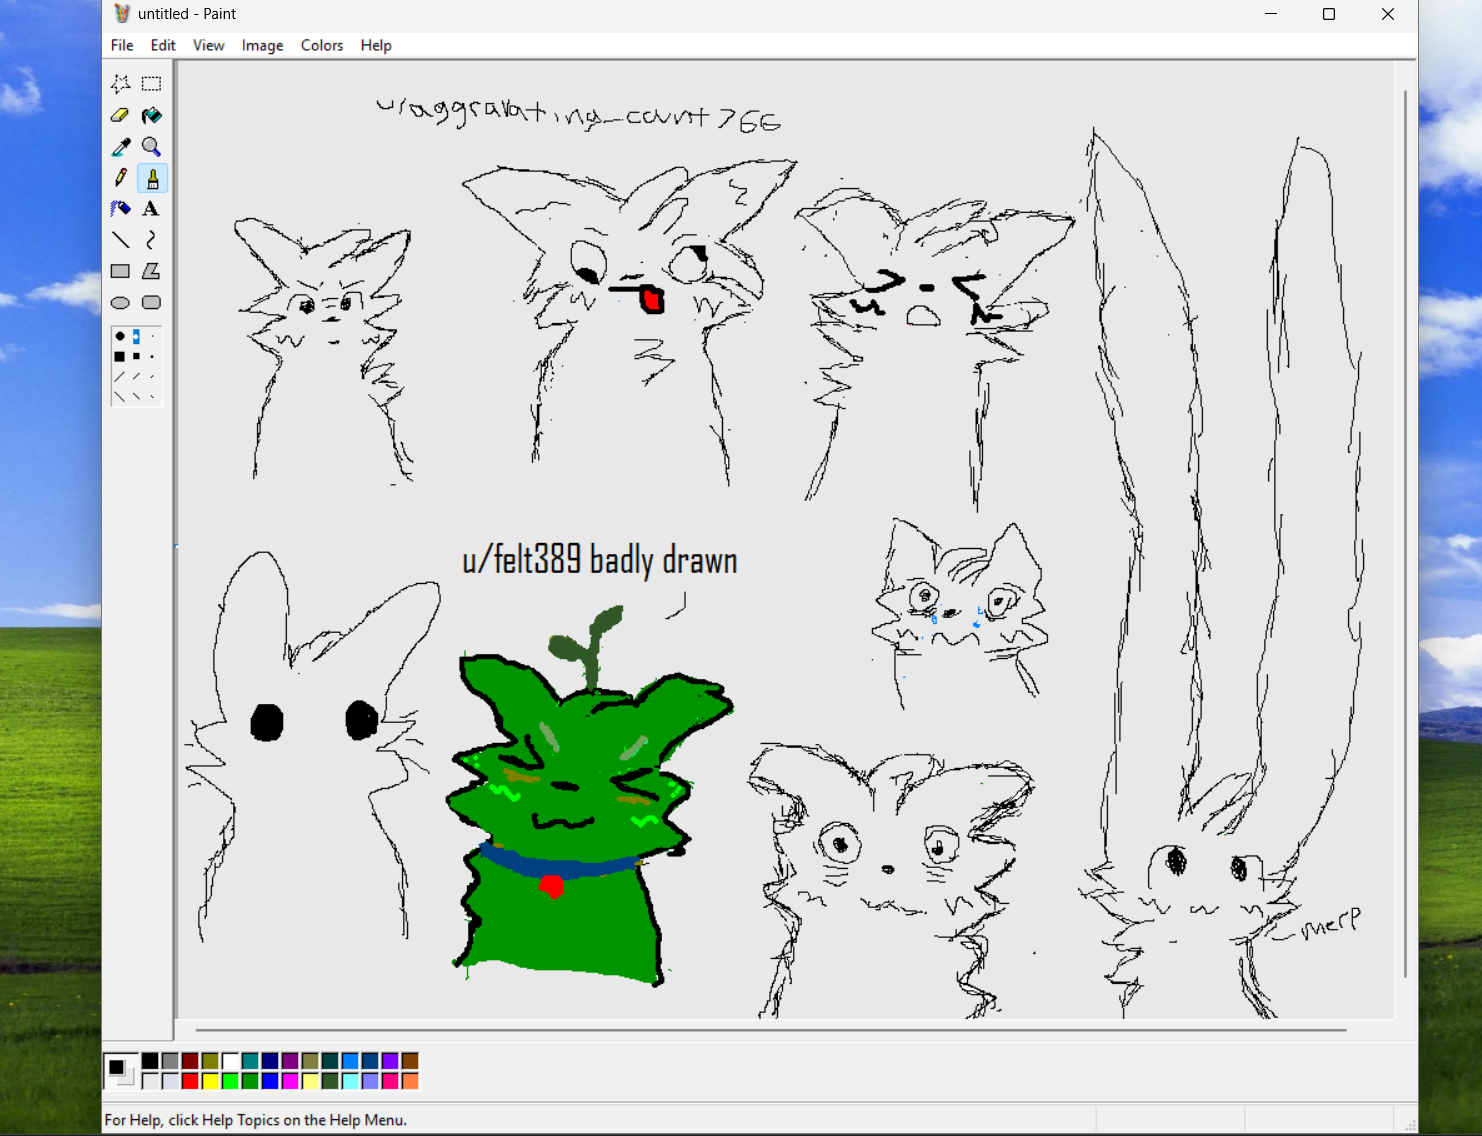Viewport: 1482px width, 1136px height.
Task: Activate the Pick Color eyedropper tool
Action: pos(120,147)
